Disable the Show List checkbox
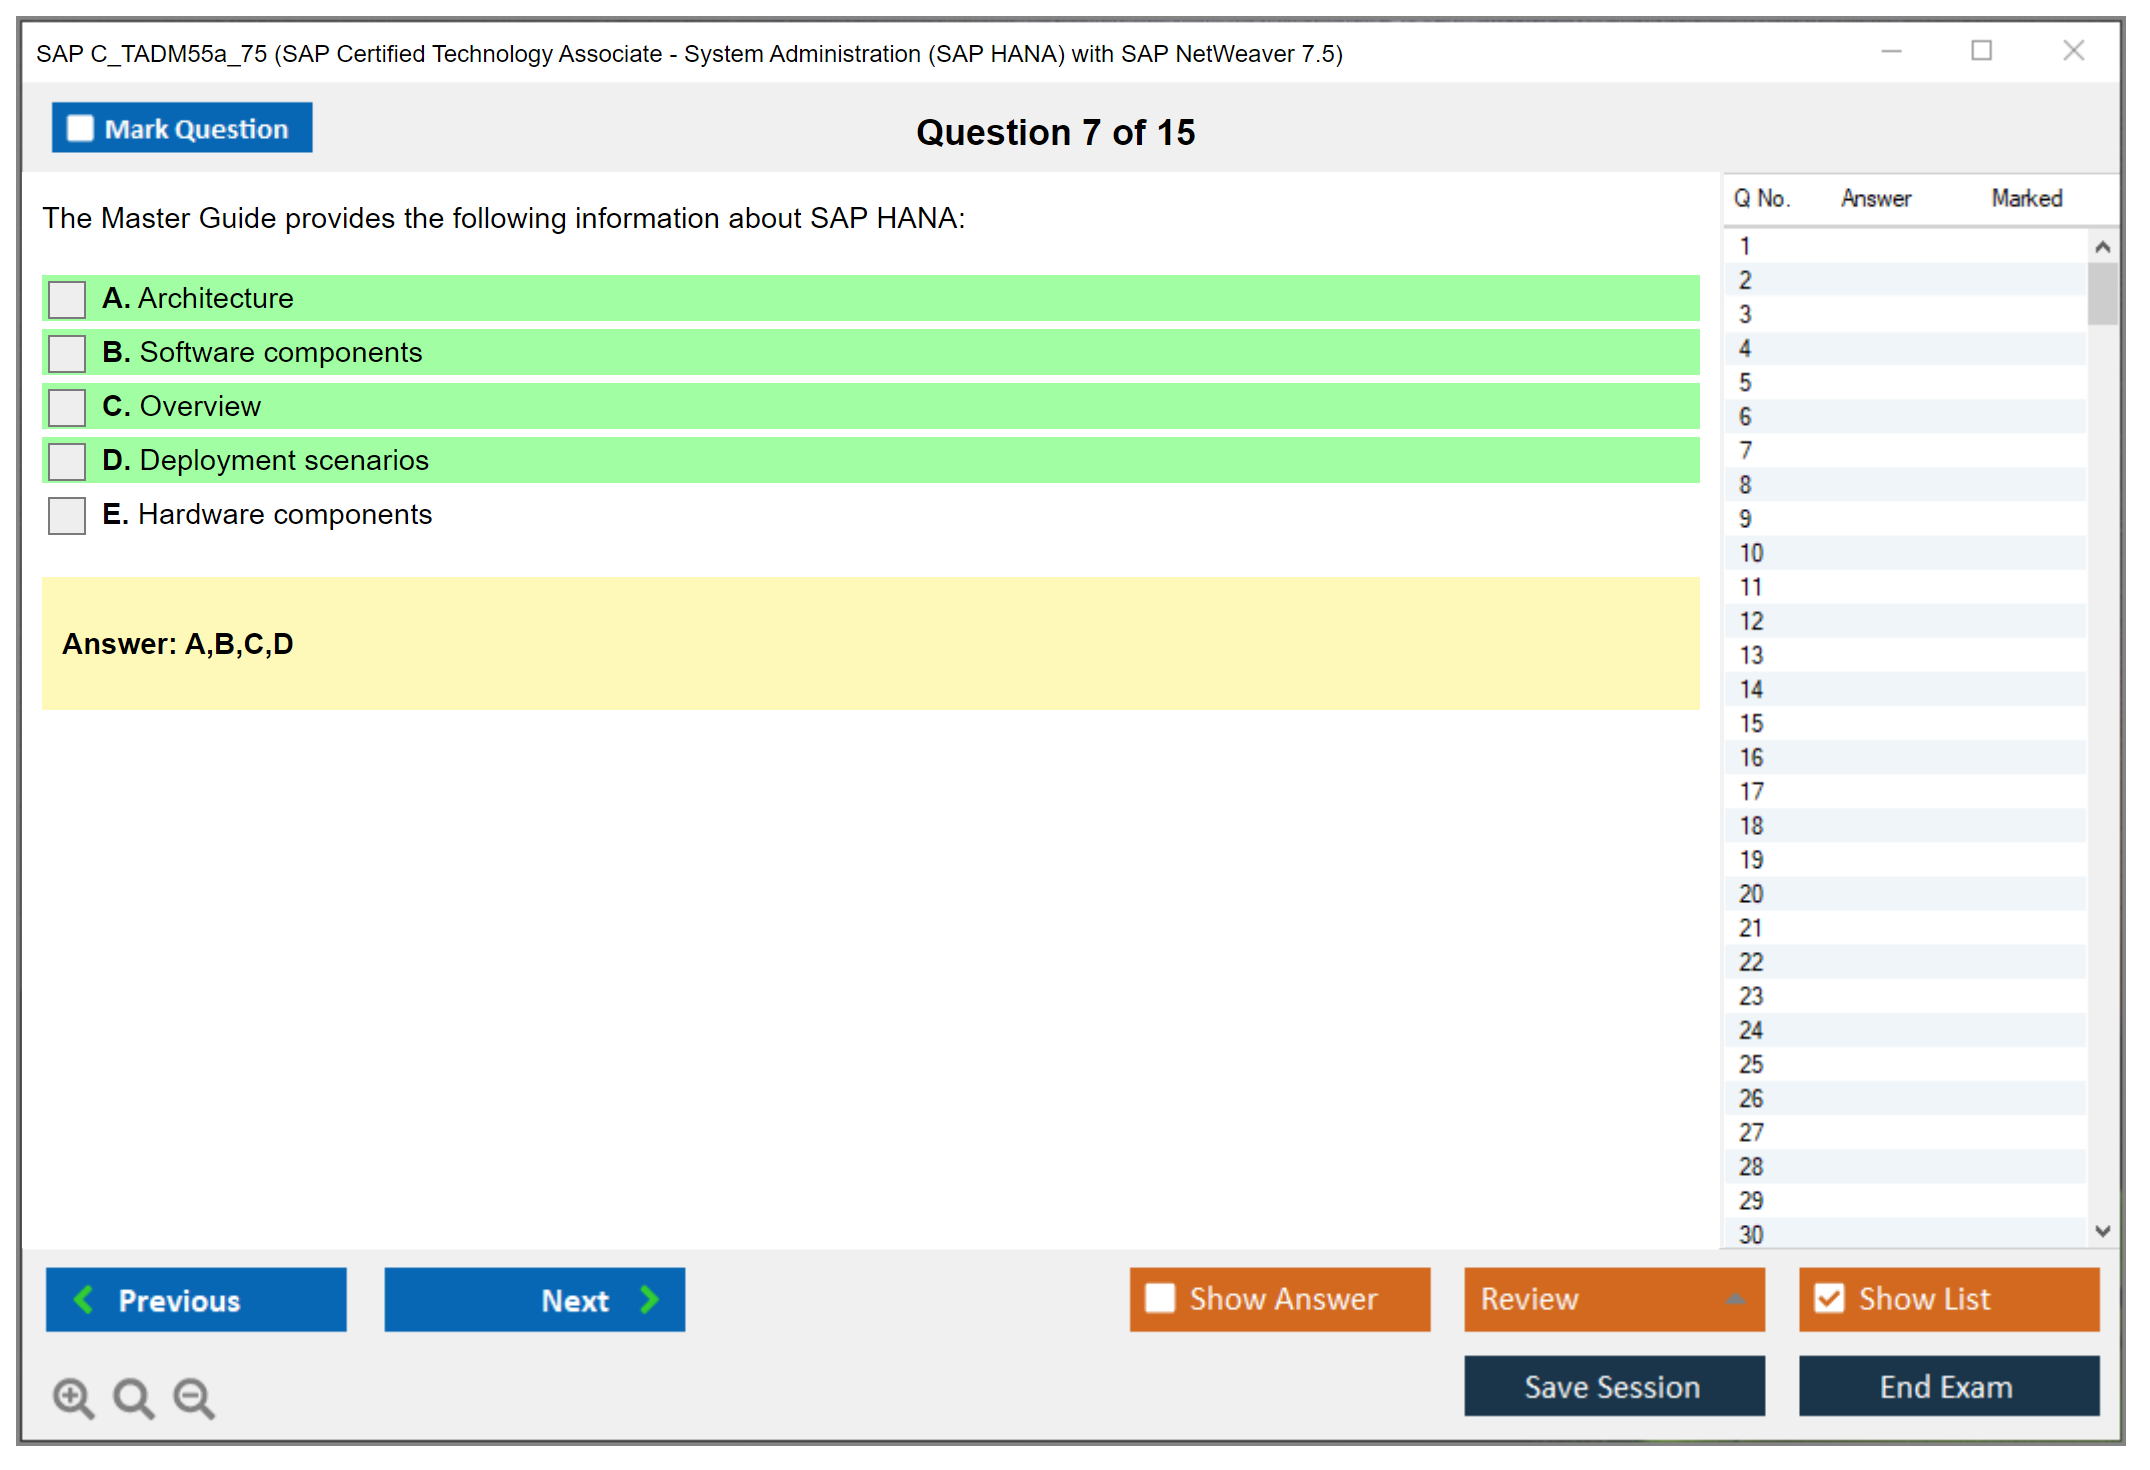Screen dimensions: 2150x1470 coord(1829,1299)
